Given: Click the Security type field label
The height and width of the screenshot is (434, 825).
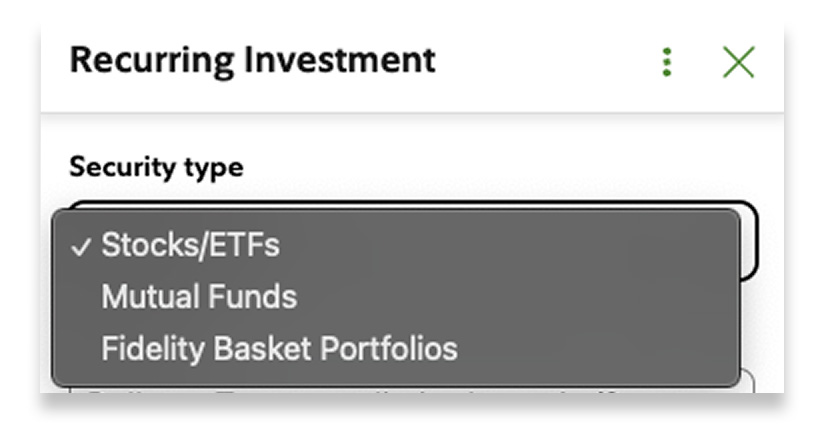Looking at the screenshot, I should 156,167.
